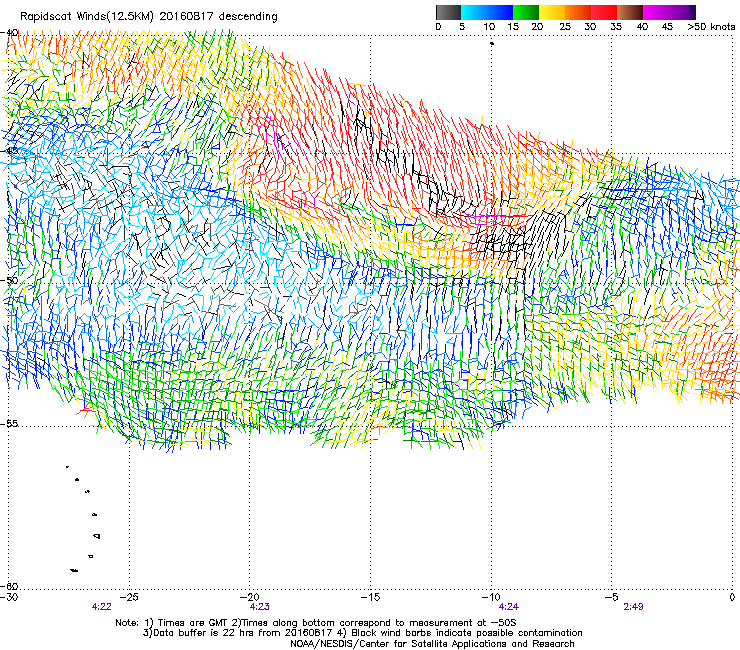Click the 'NOAA/NESDIS/Center for Satellite Applications and Research' credit

[x=432, y=644]
